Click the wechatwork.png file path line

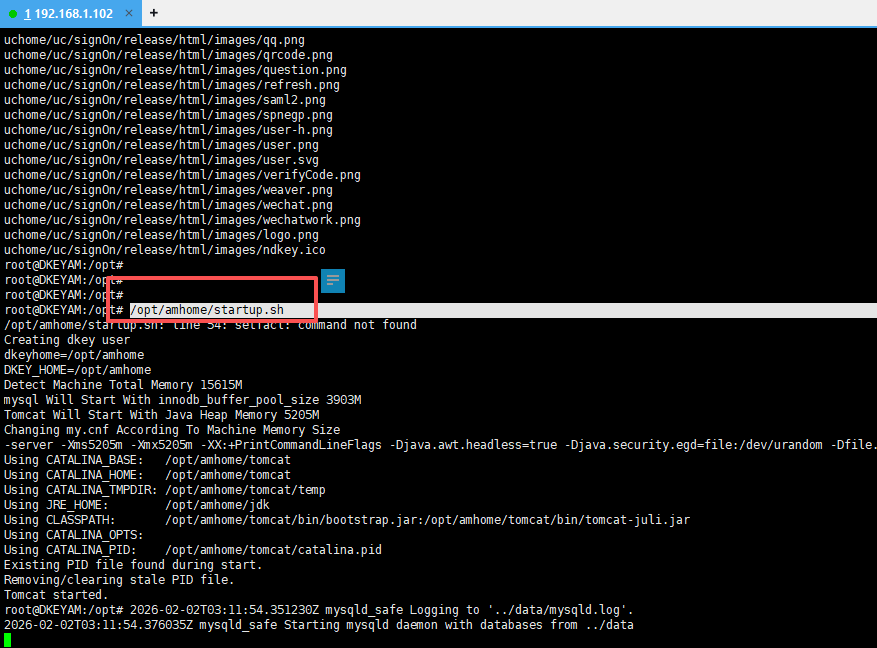182,220
